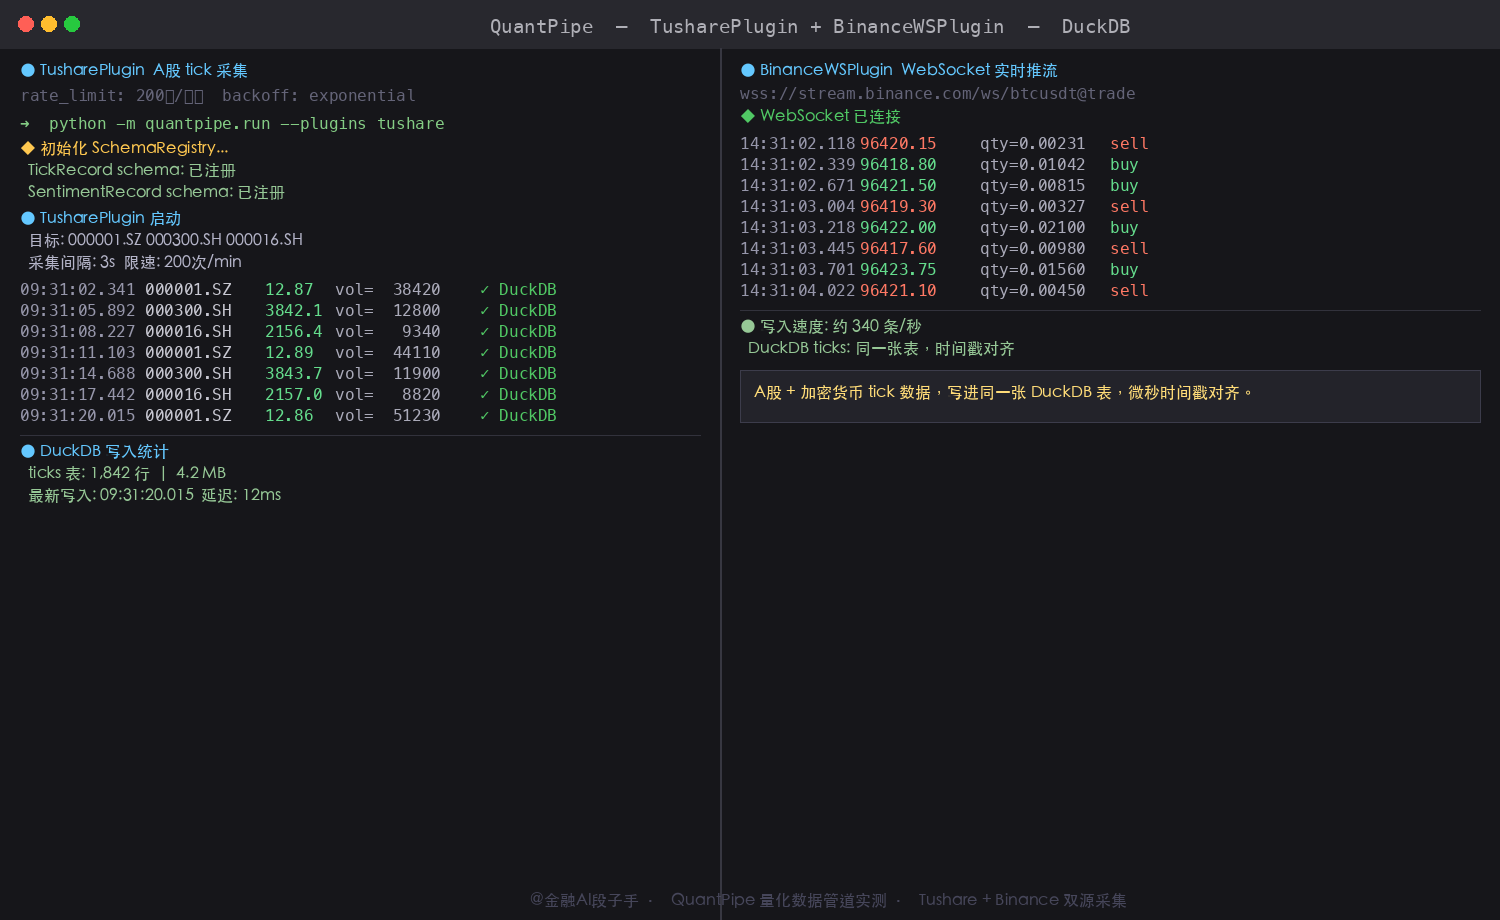Click volume value 51230
This screenshot has height=920, width=1500.
[x=417, y=416]
